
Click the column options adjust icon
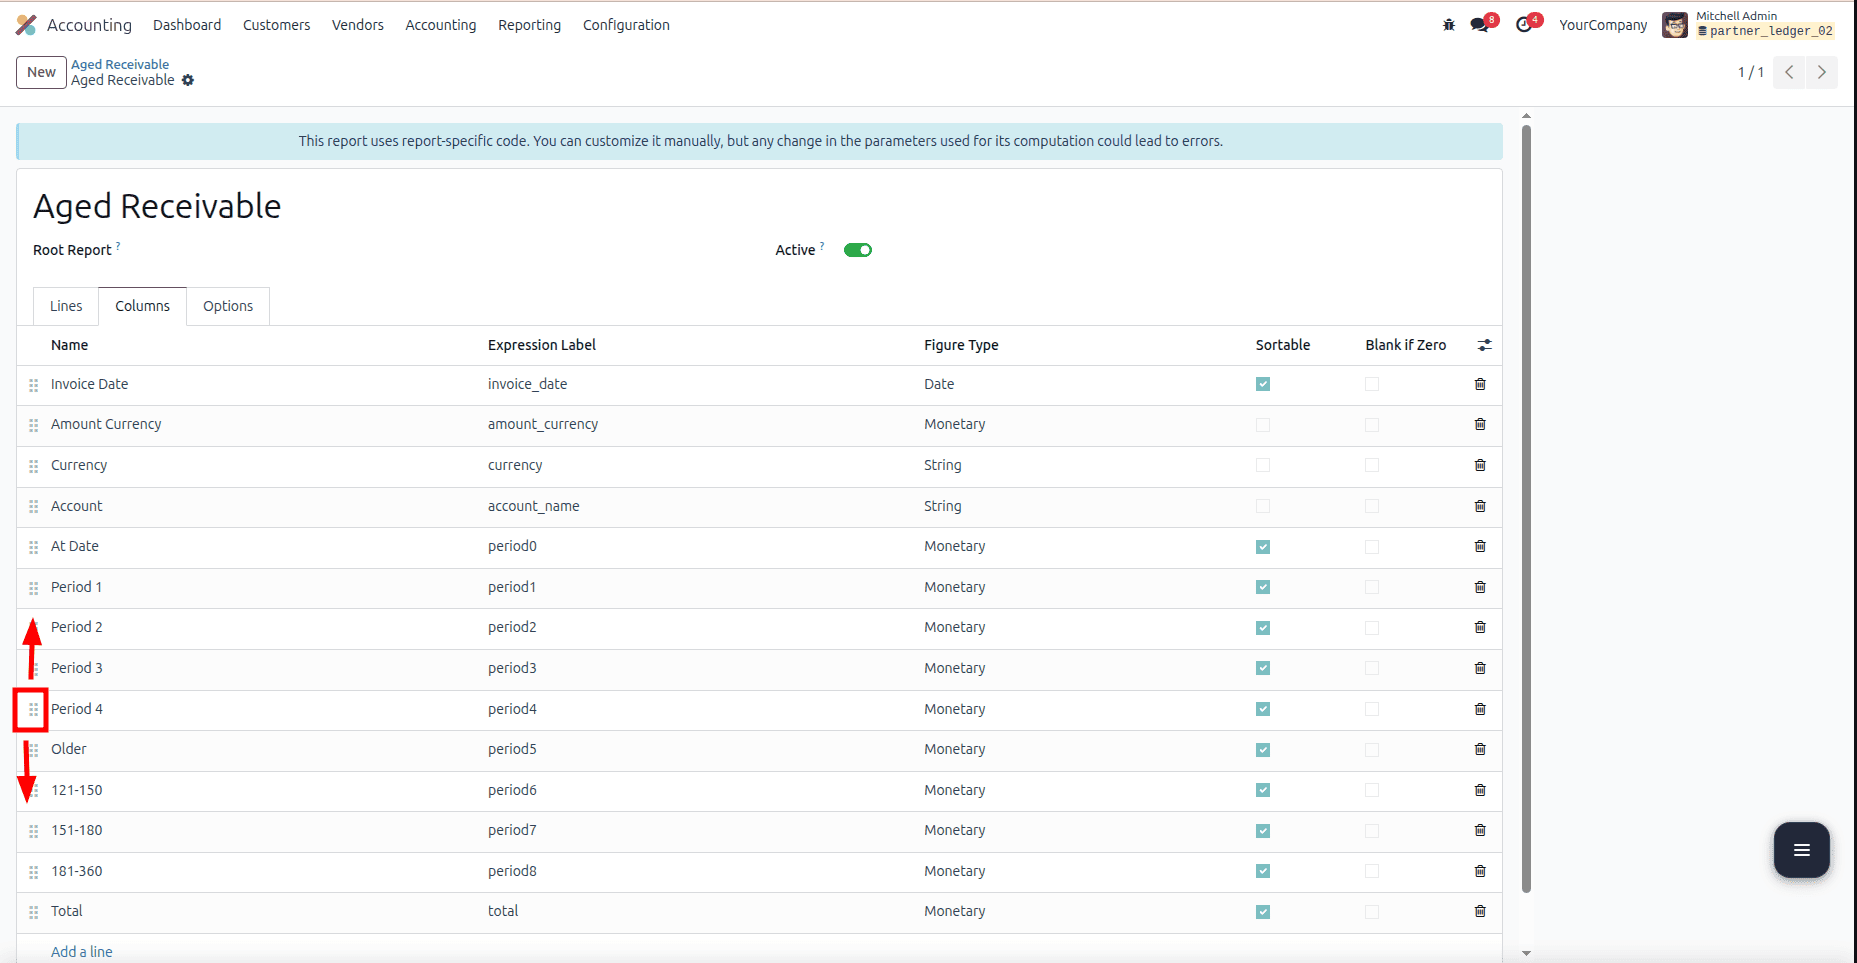pos(1485,345)
